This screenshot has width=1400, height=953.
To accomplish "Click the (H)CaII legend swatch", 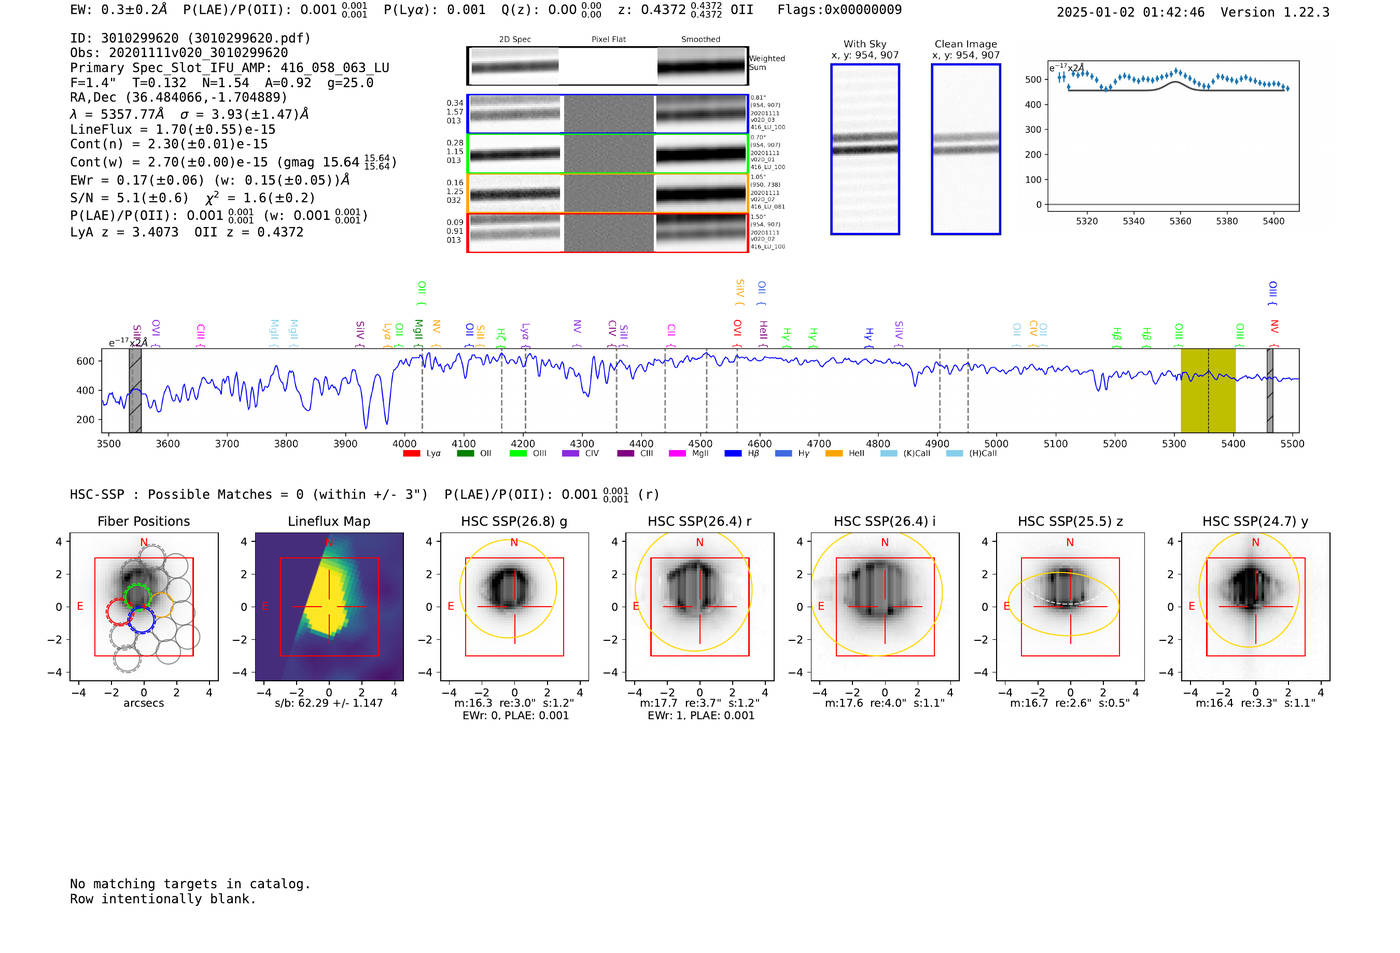I will click(x=954, y=454).
